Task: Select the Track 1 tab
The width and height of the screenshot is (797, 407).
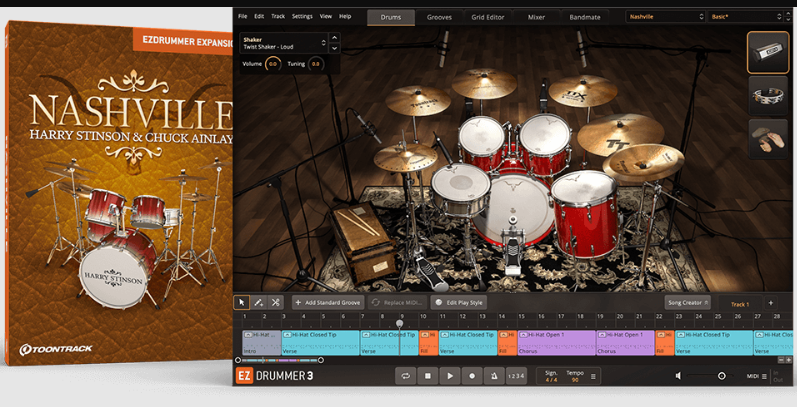Action: point(740,304)
